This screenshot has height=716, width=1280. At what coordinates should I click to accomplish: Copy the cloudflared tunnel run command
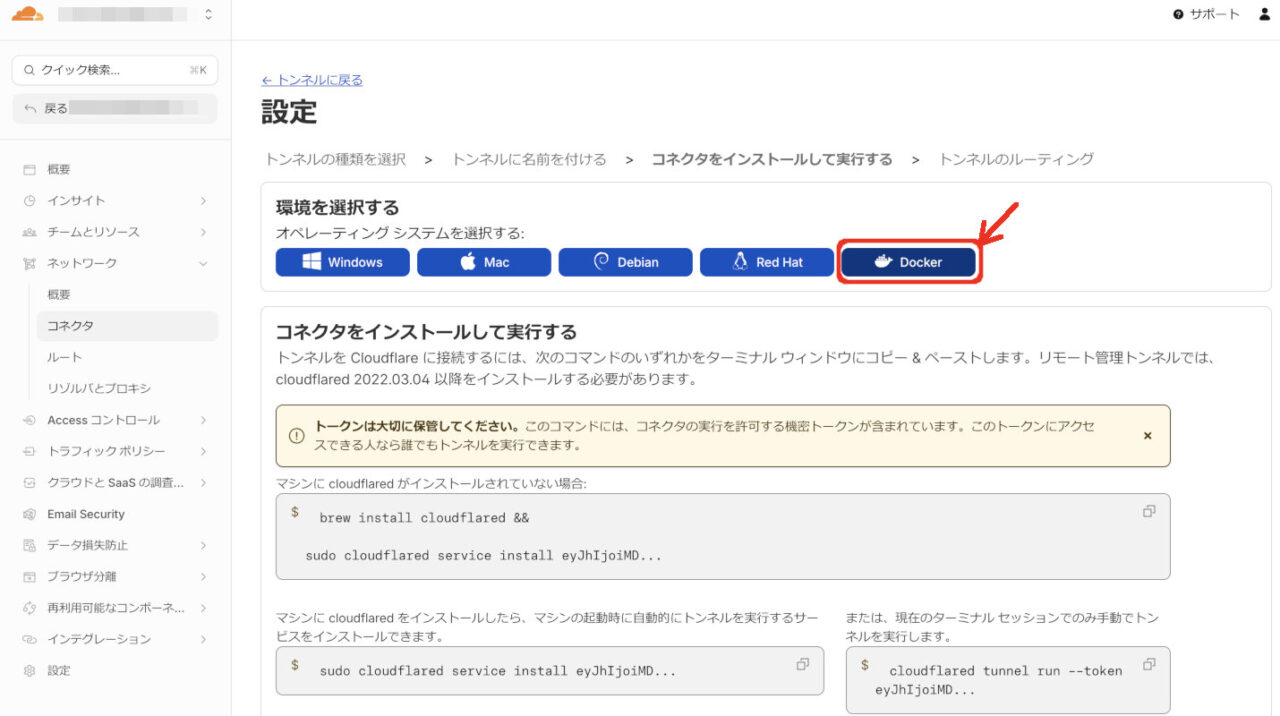(x=1149, y=664)
